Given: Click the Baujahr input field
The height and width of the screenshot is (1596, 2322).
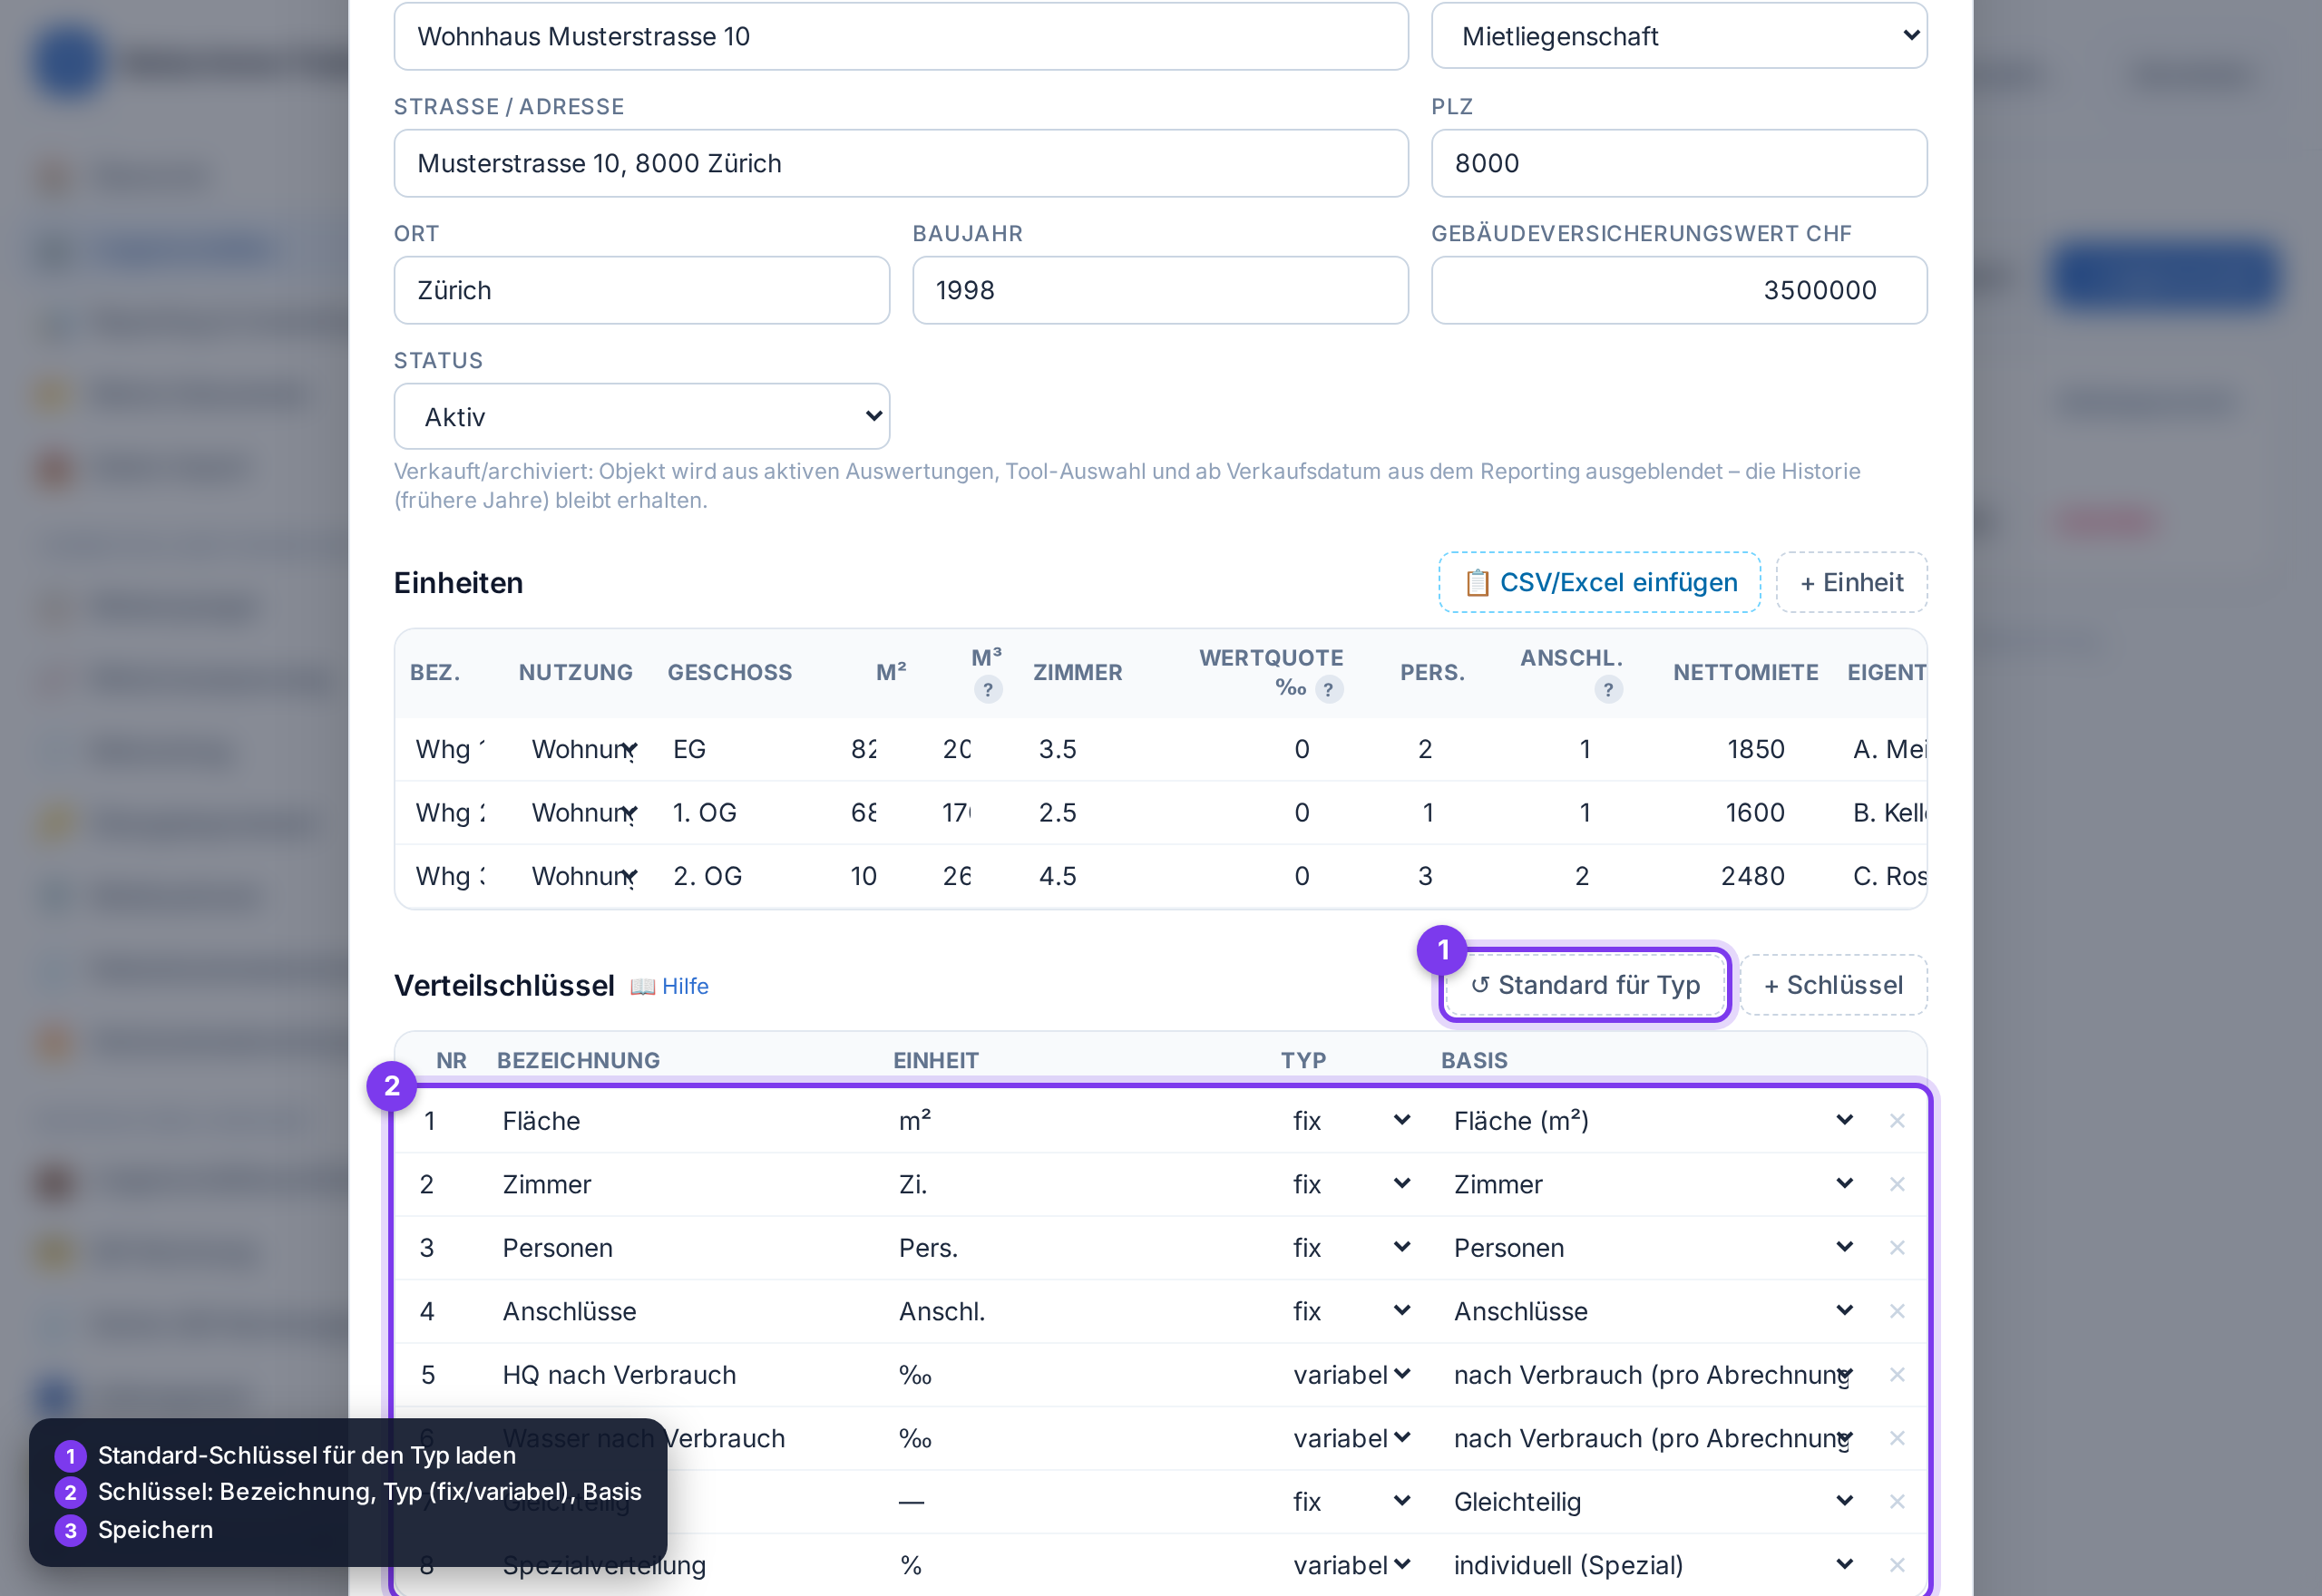Looking at the screenshot, I should [x=1160, y=290].
